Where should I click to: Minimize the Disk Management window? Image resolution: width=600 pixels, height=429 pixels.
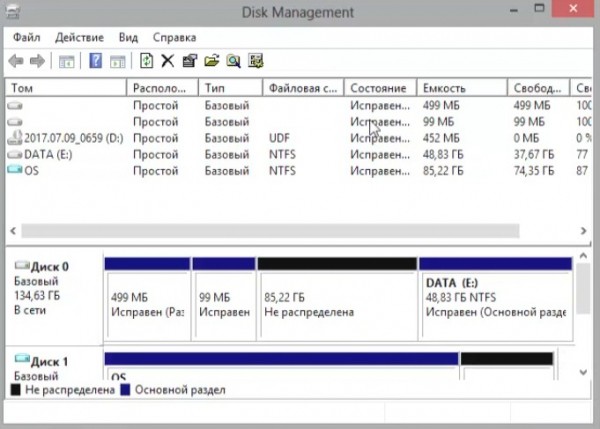[514, 10]
